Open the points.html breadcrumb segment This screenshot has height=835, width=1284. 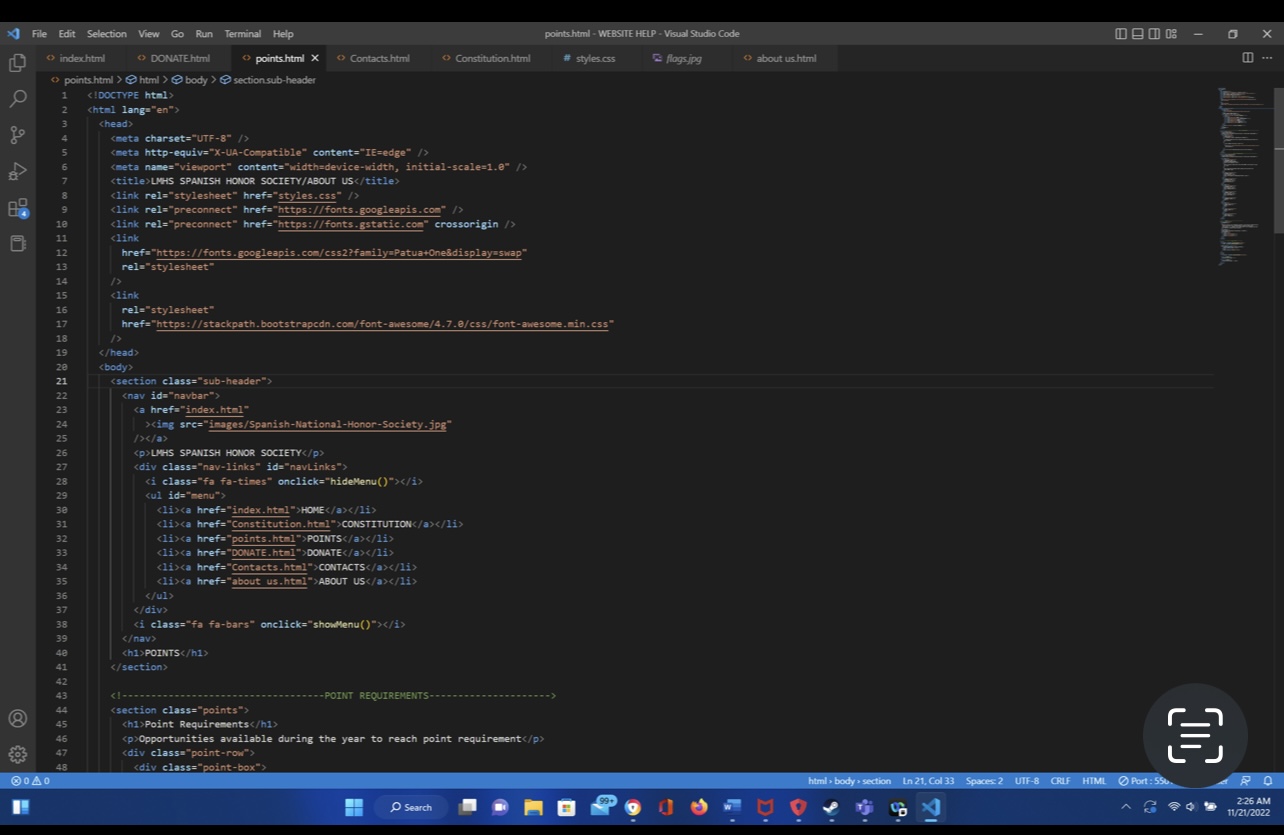click(x=82, y=80)
